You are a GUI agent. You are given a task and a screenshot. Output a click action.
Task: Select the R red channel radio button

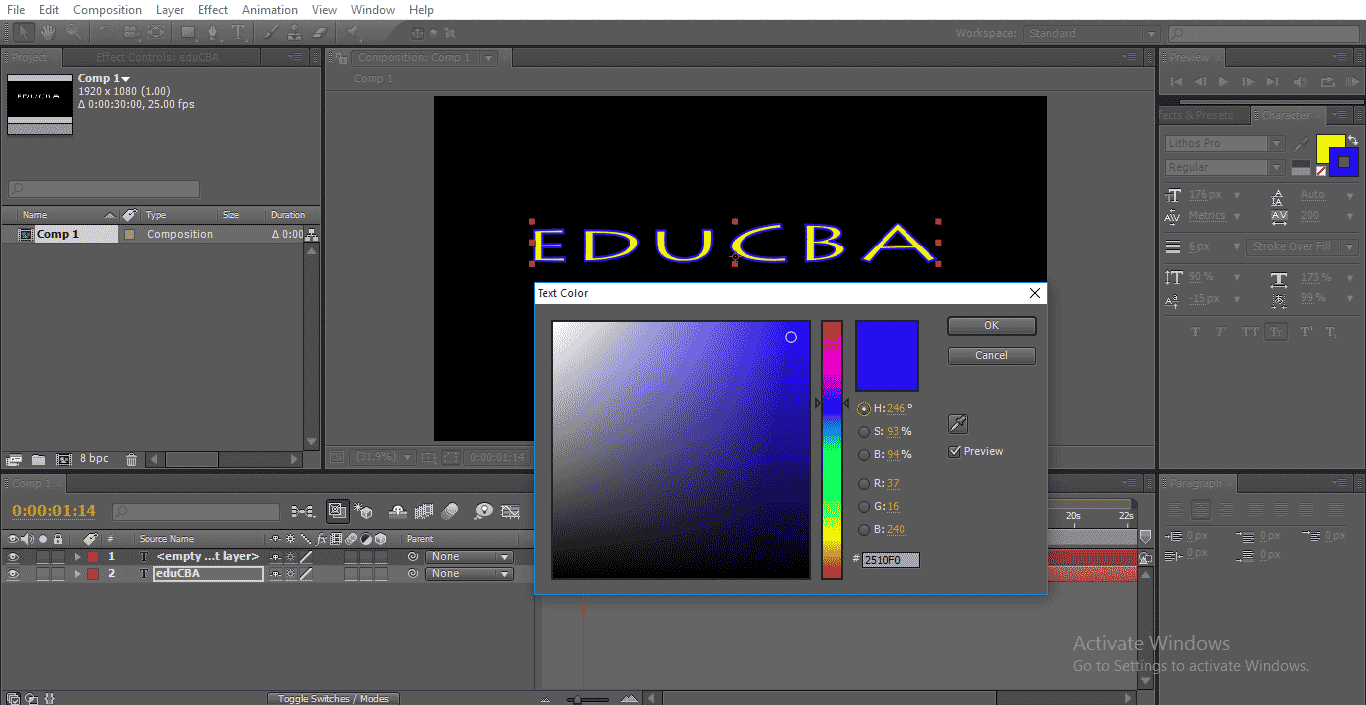(x=864, y=484)
